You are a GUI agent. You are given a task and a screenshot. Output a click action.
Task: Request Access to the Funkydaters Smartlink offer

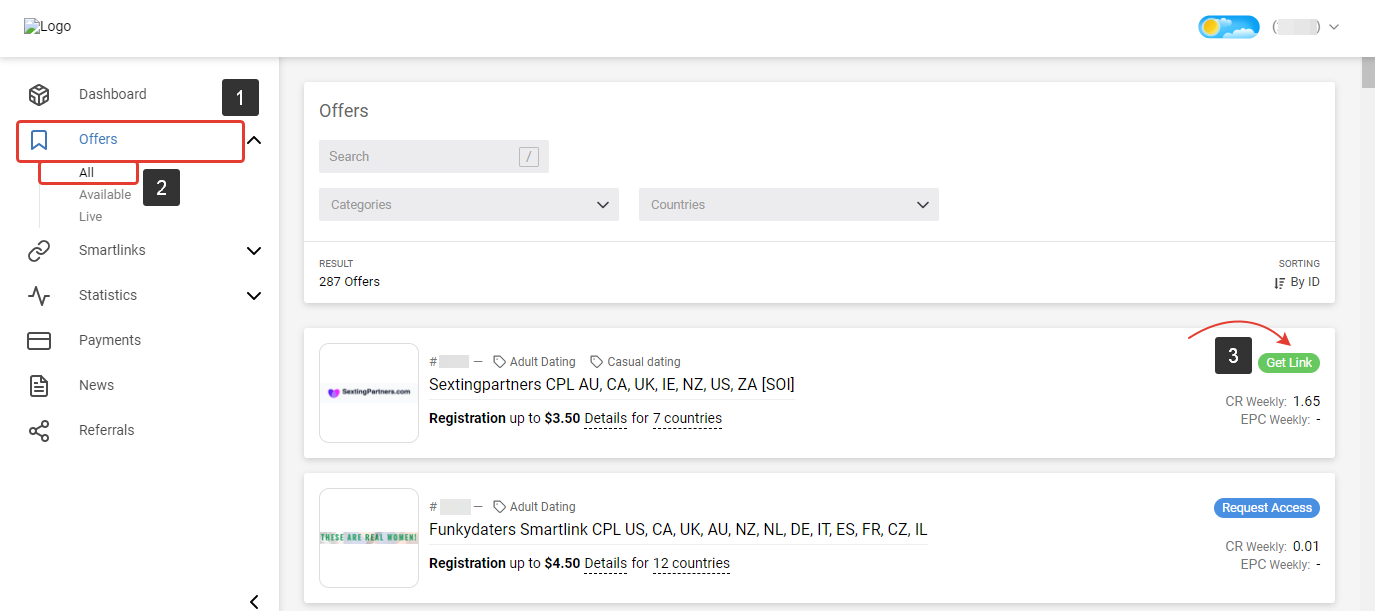(1266, 507)
